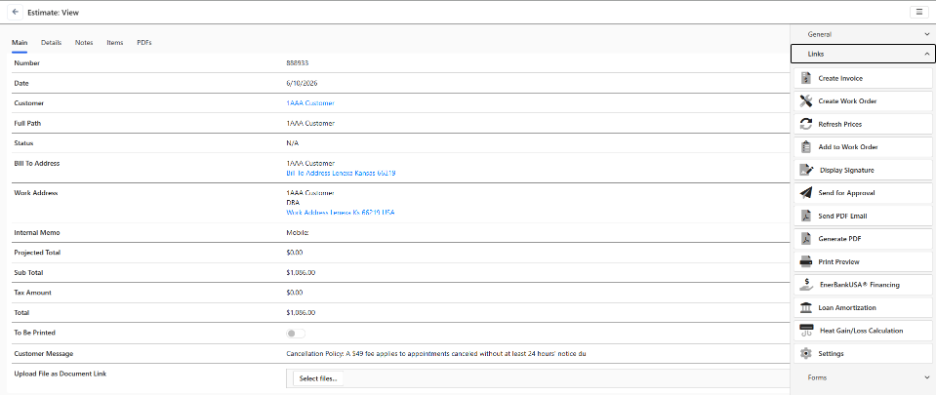Click the Heat Gain/Loss Calculation icon
Screen dimensions: 936x396
point(806,330)
